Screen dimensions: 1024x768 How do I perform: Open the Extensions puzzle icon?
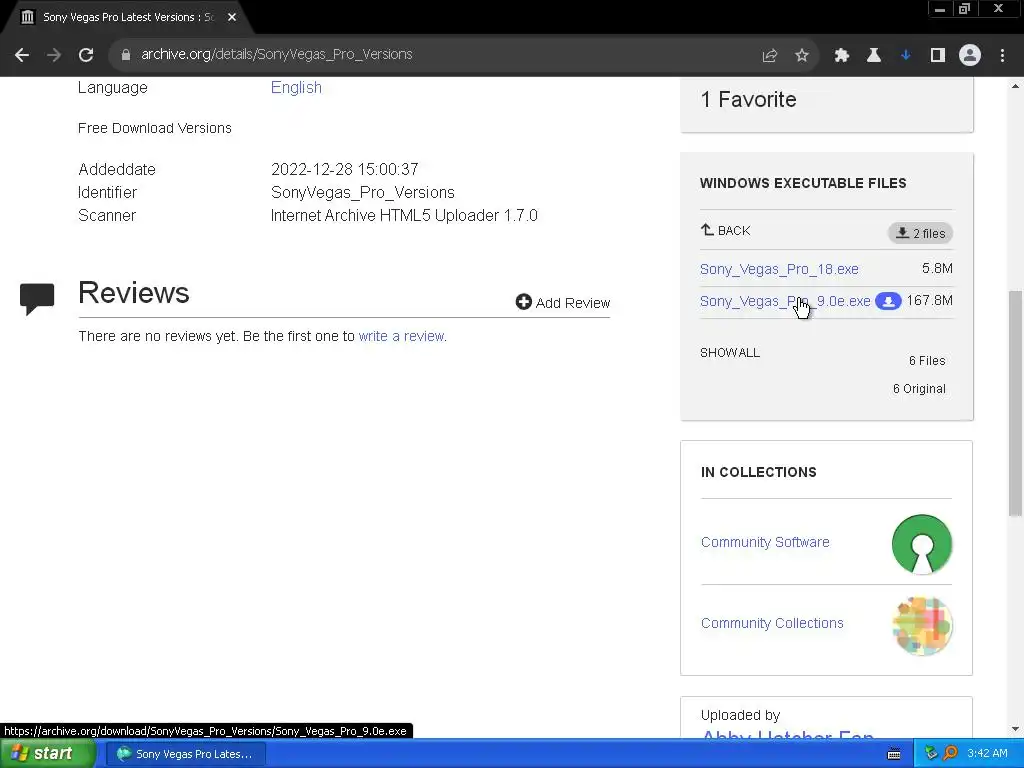coord(842,56)
